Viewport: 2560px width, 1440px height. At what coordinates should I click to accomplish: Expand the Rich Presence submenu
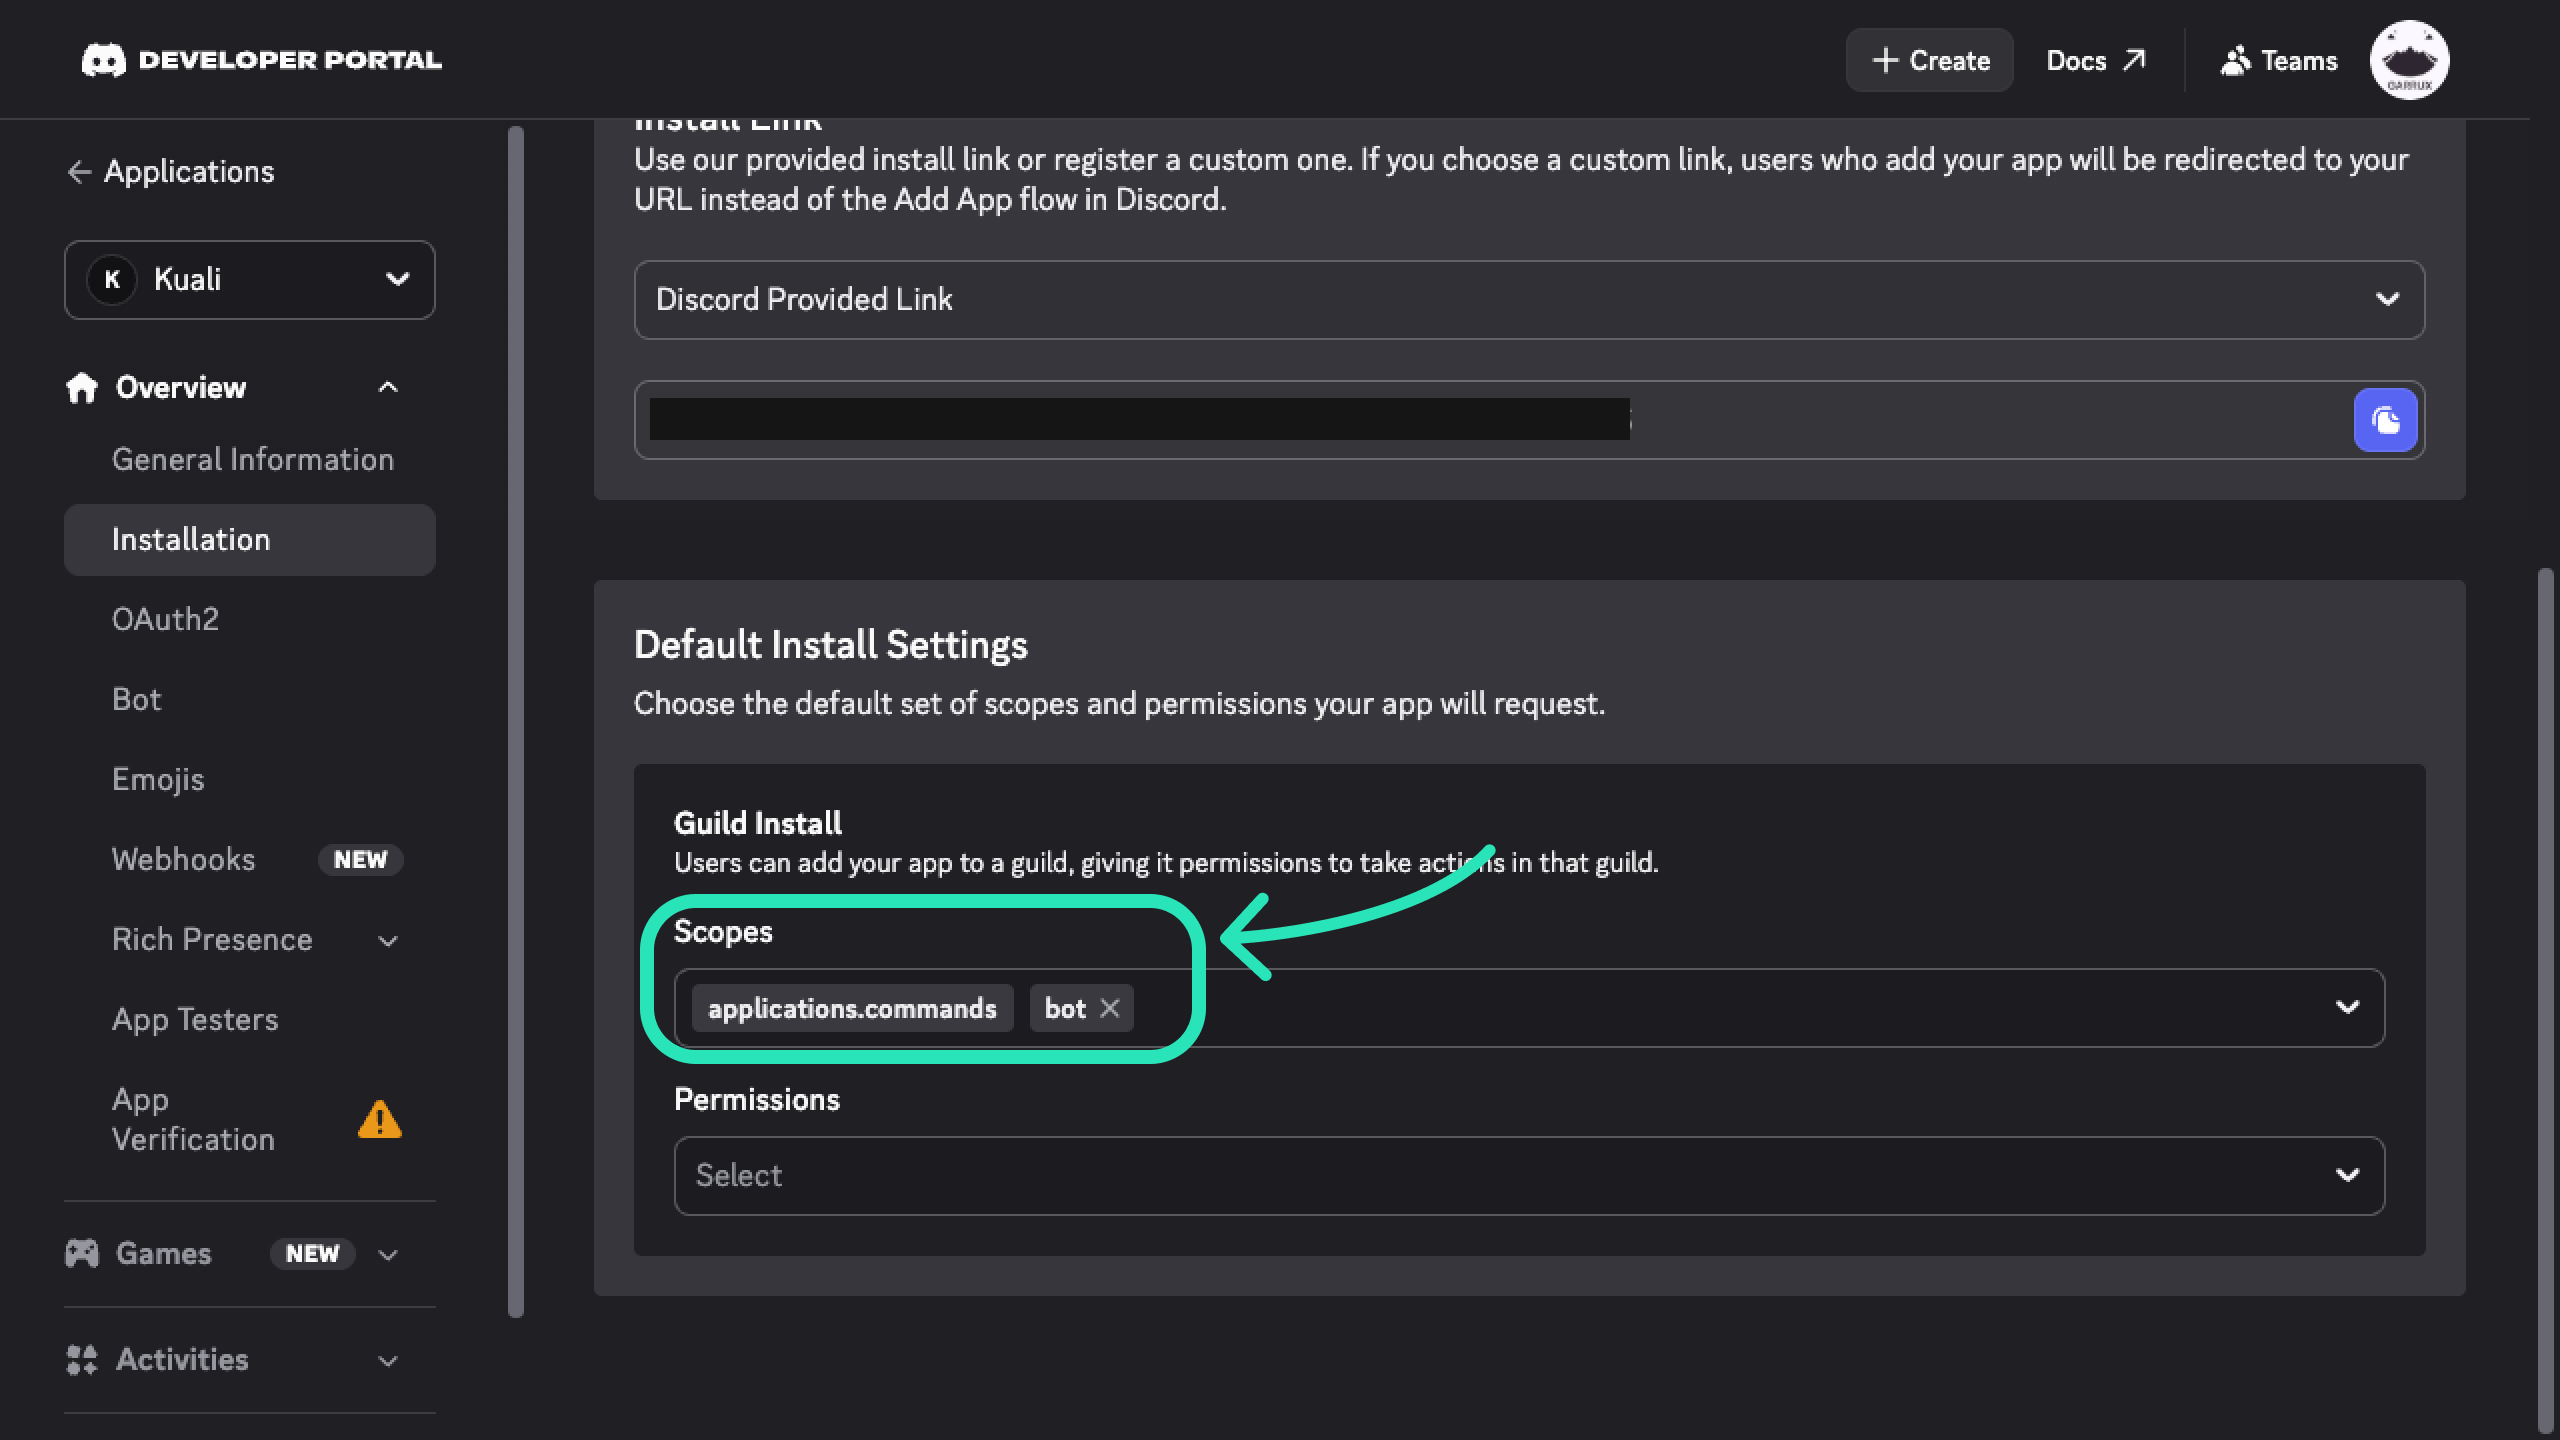[388, 940]
